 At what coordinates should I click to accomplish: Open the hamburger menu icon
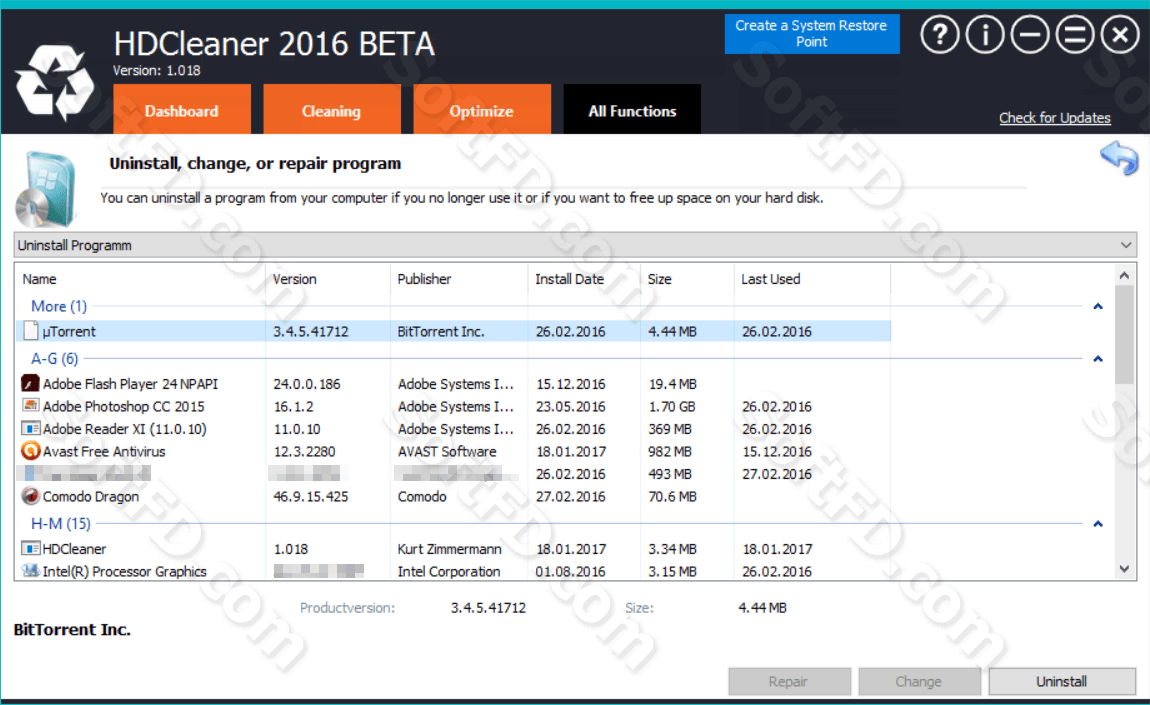tap(1075, 34)
